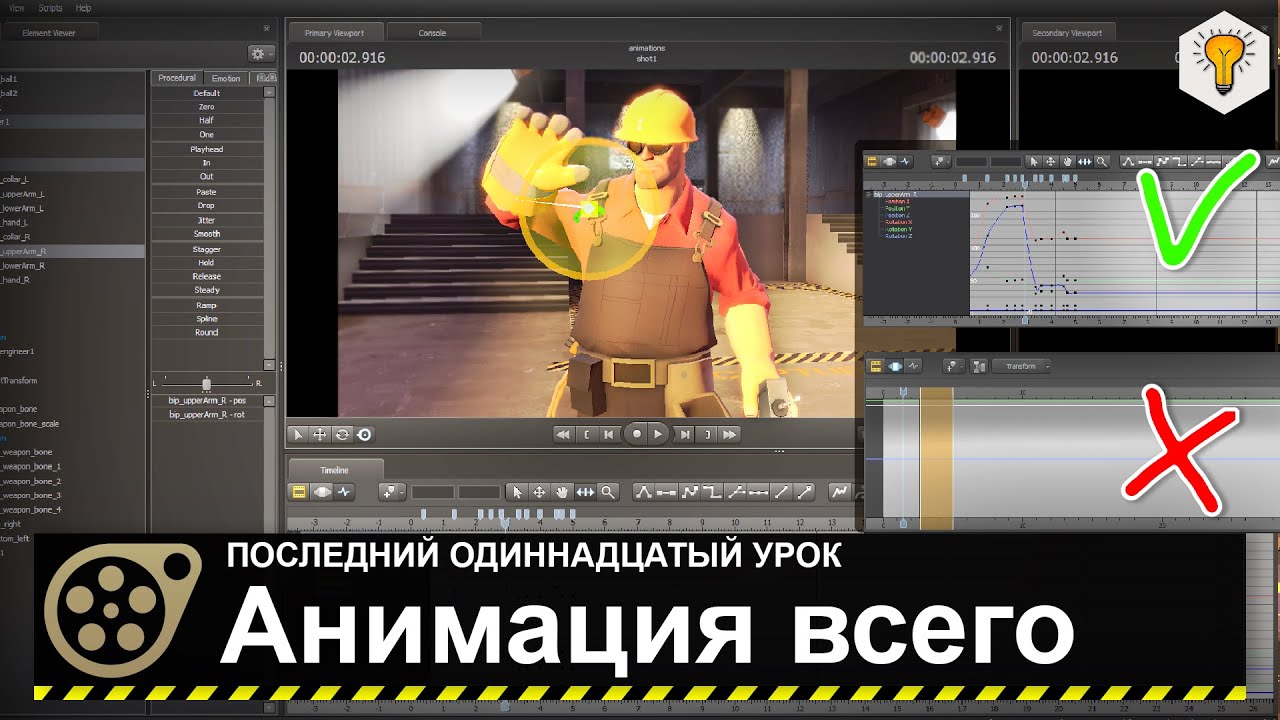This screenshot has width=1280, height=720.
Task: Pick the main Timeline select arrow tool
Action: (x=517, y=492)
